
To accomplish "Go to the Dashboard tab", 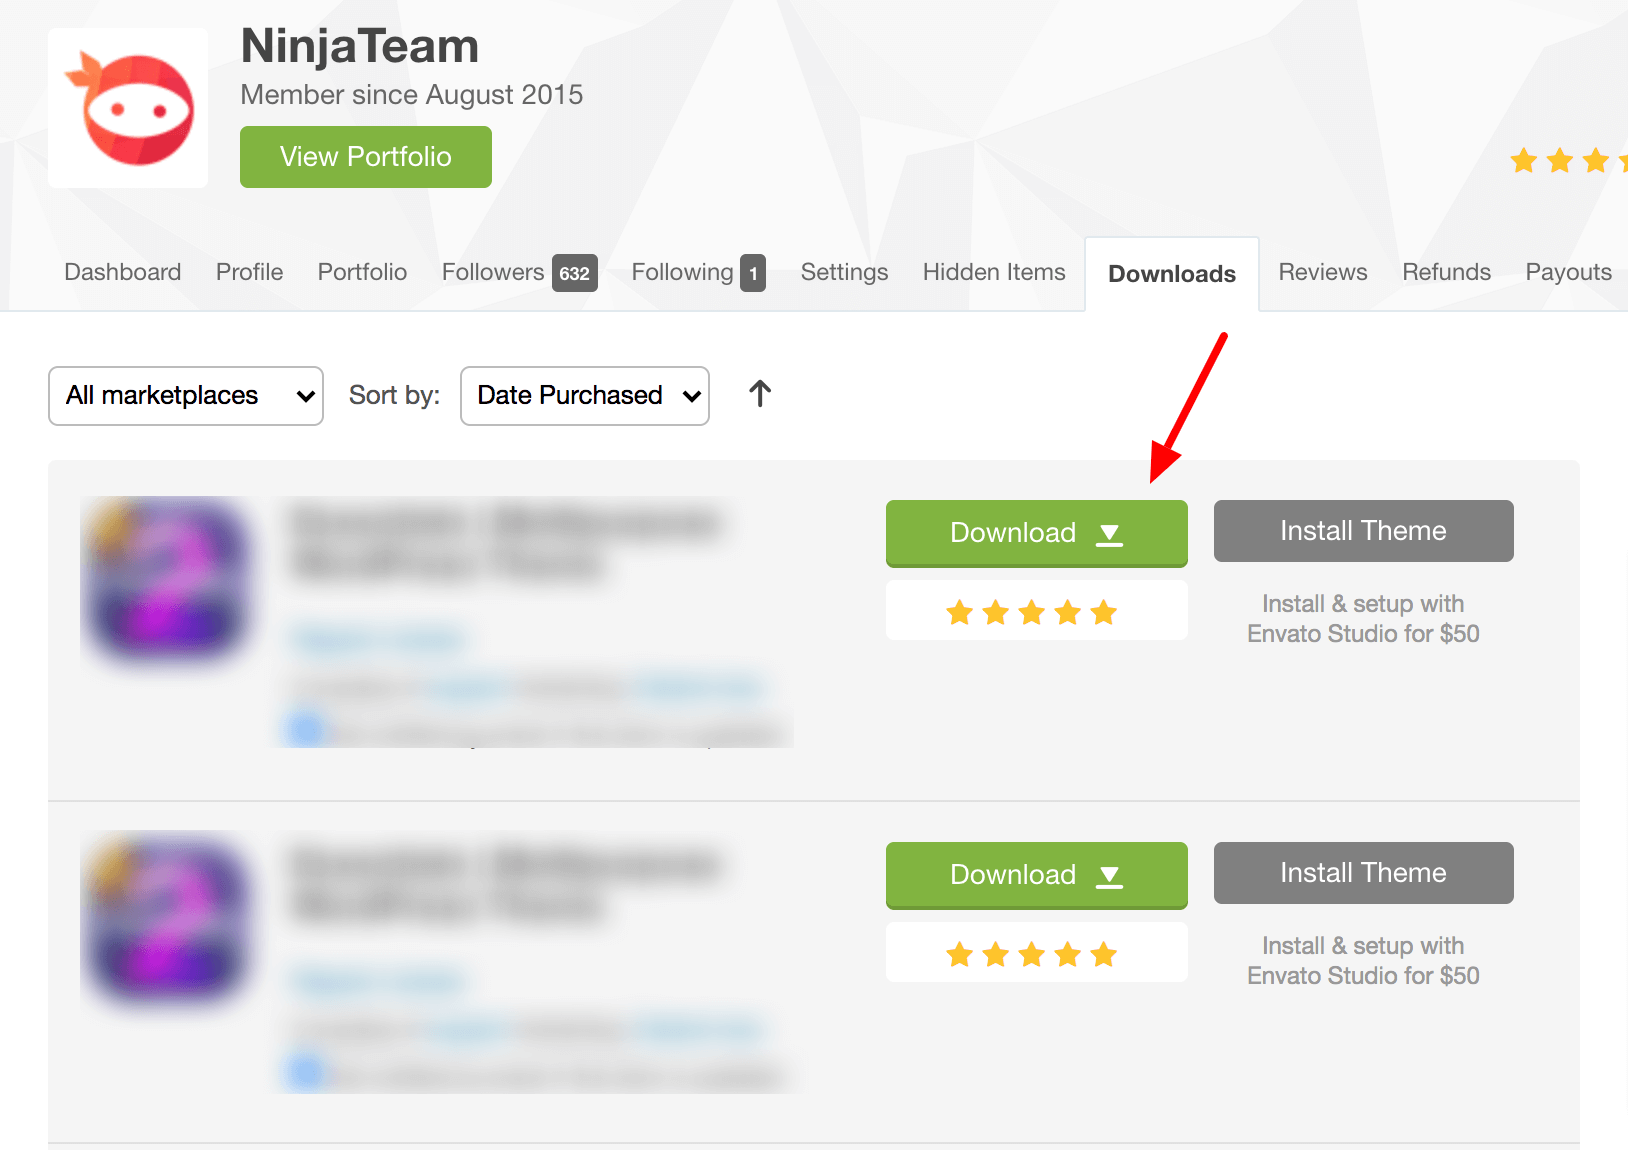I will pos(123,272).
